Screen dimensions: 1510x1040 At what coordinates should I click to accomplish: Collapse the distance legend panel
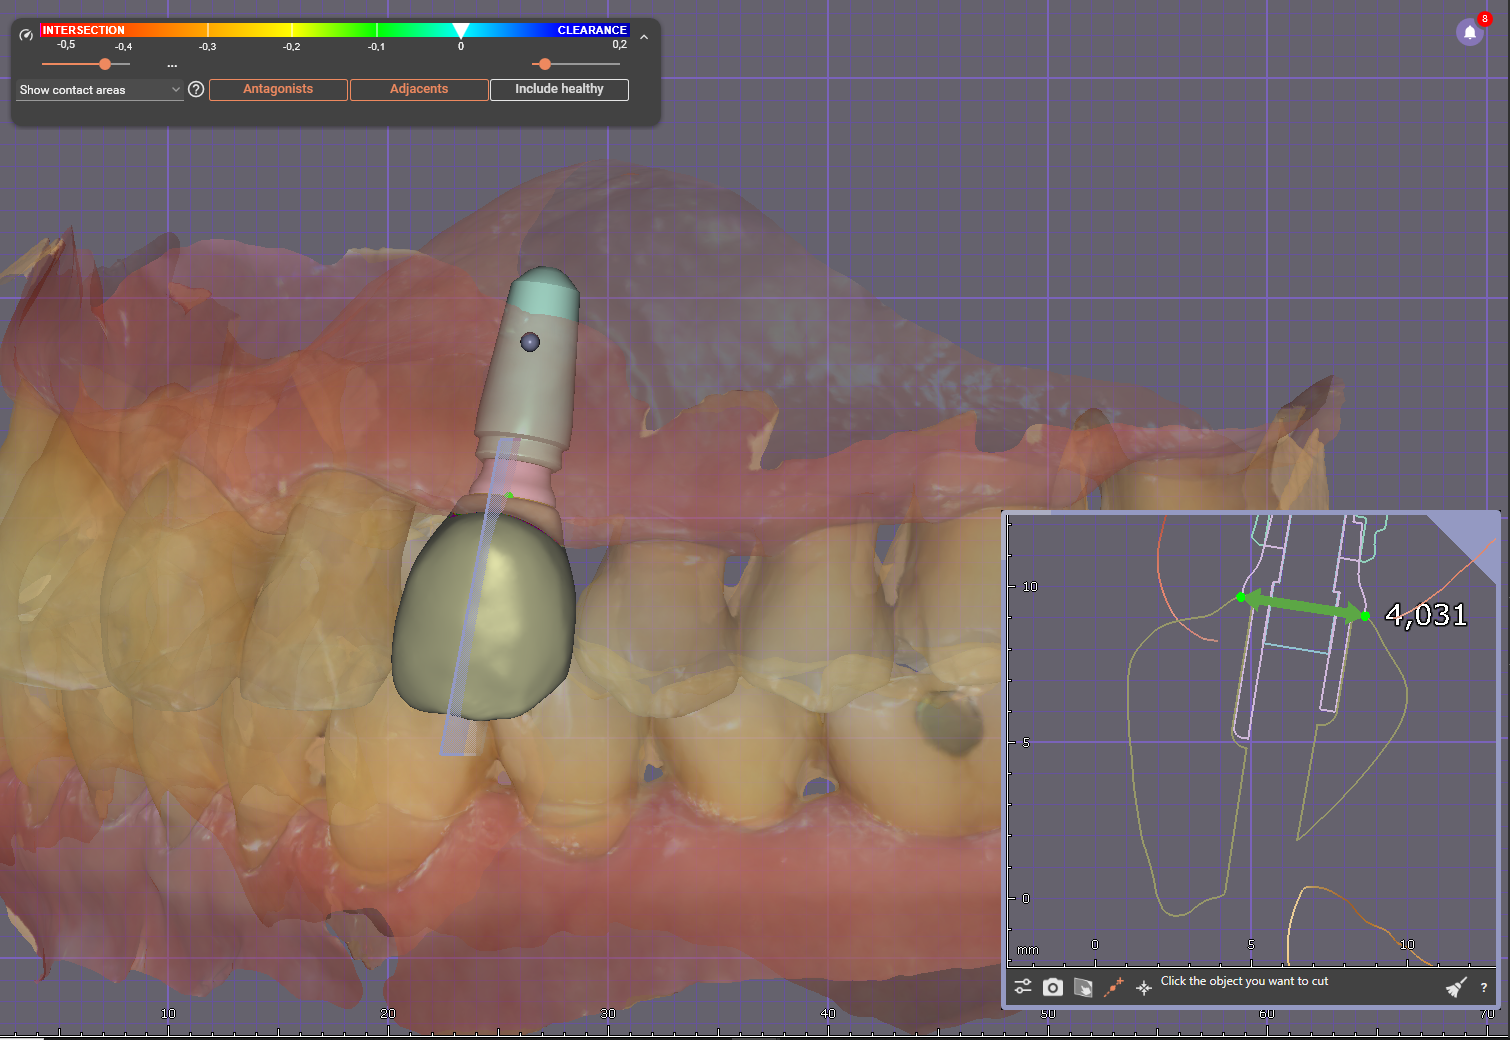644,37
